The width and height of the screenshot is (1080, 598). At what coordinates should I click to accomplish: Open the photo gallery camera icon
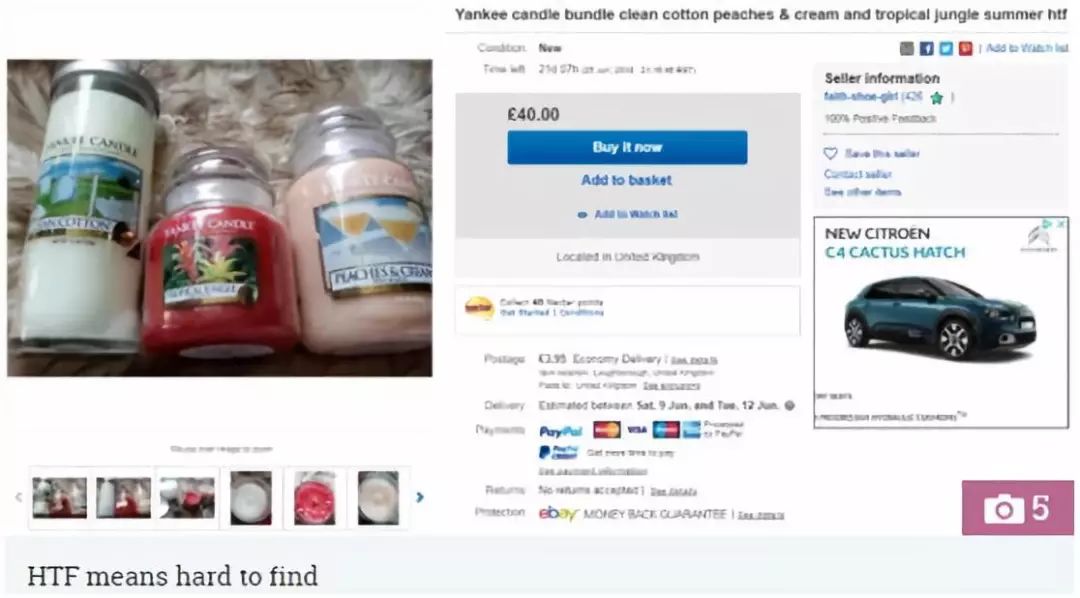click(x=1017, y=508)
